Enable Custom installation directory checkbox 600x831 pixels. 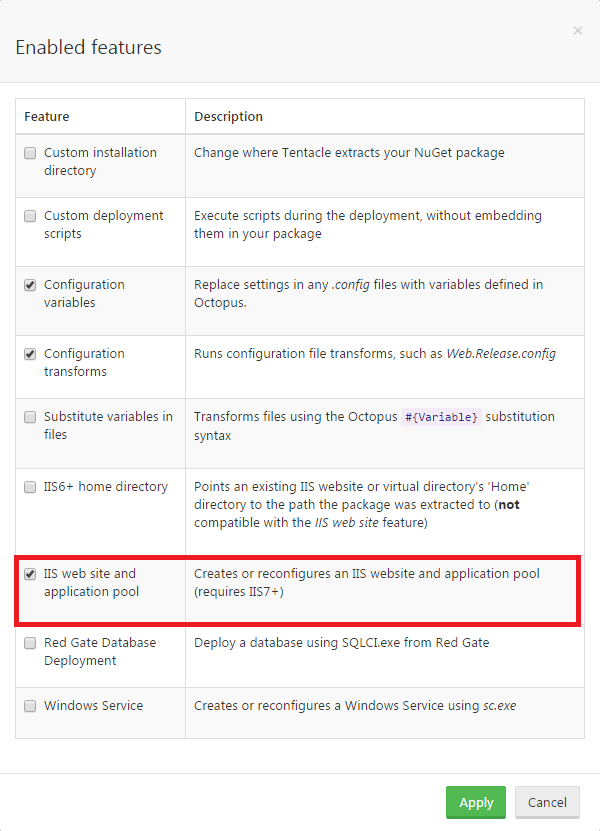[x=31, y=154]
